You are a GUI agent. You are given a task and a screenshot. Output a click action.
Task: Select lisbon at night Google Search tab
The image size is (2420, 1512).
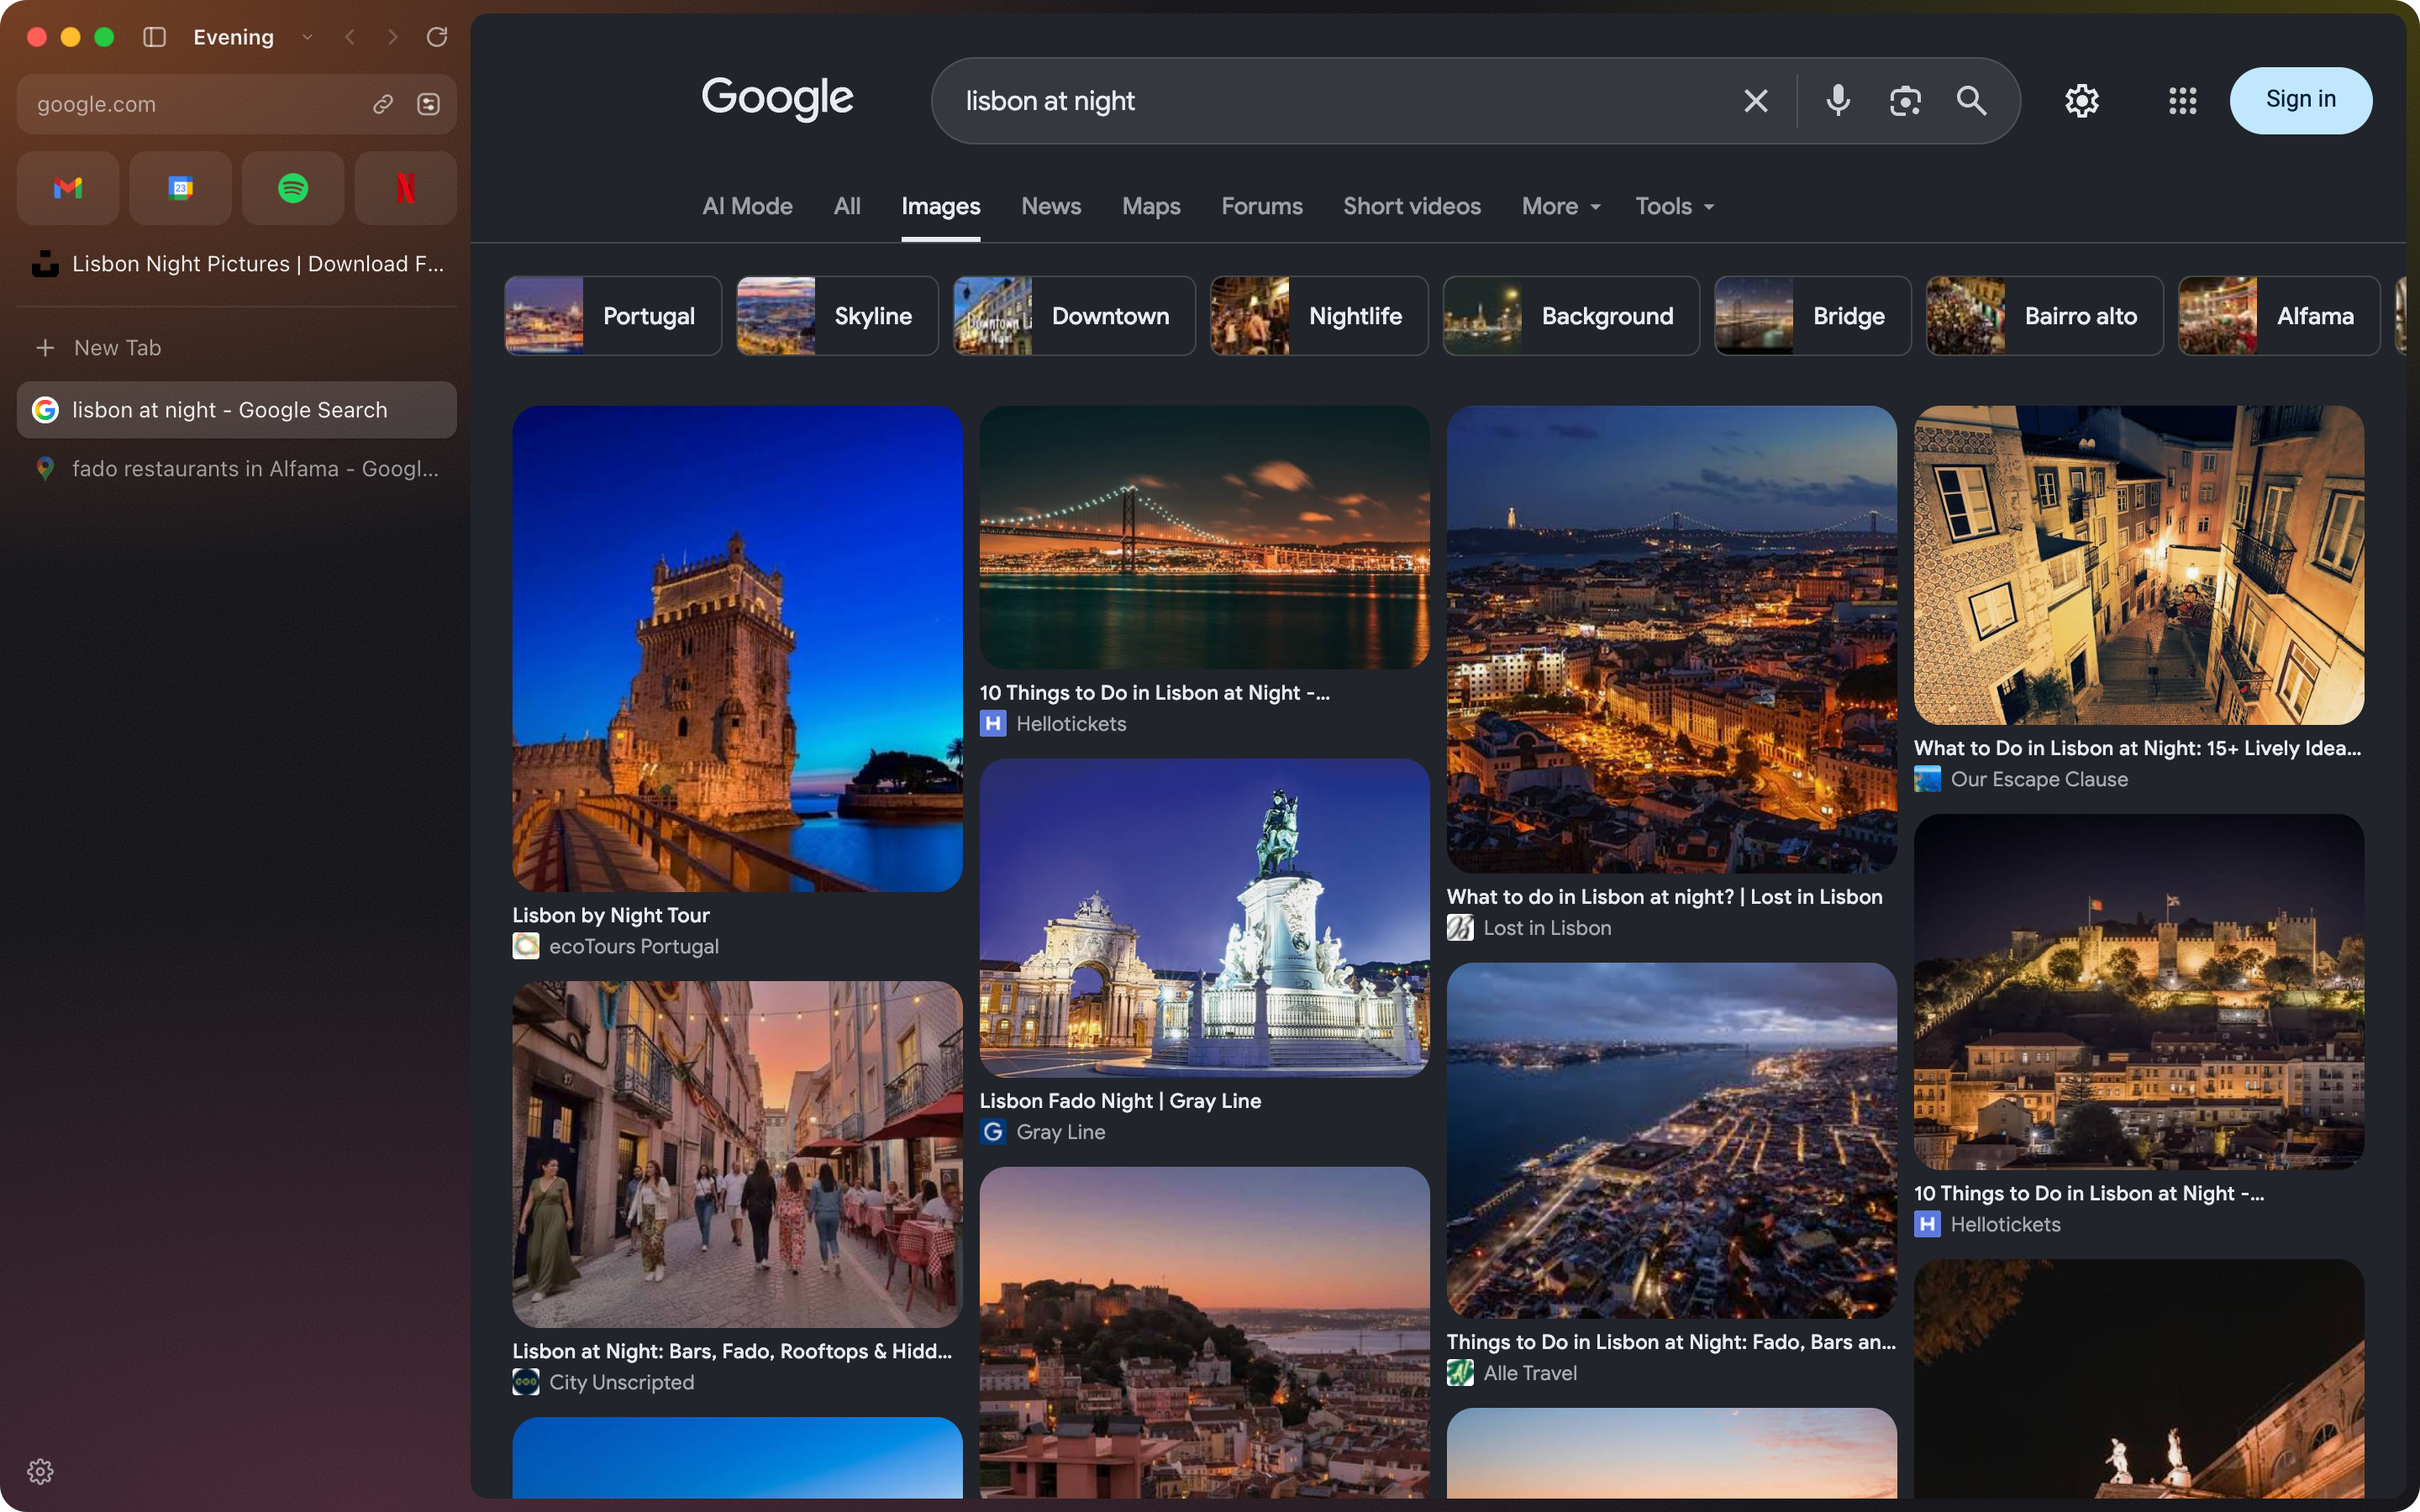tap(237, 410)
